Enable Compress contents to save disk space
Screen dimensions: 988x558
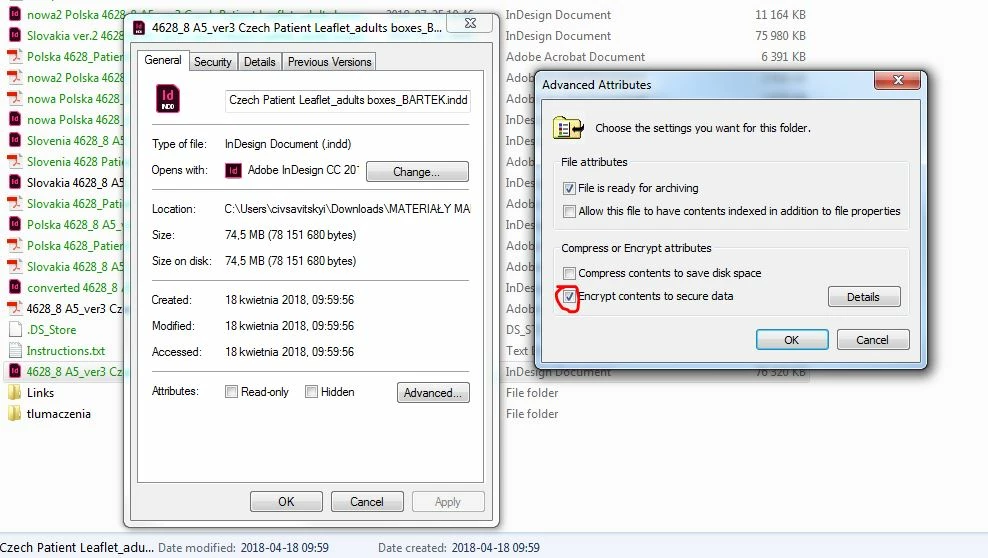[x=569, y=273]
